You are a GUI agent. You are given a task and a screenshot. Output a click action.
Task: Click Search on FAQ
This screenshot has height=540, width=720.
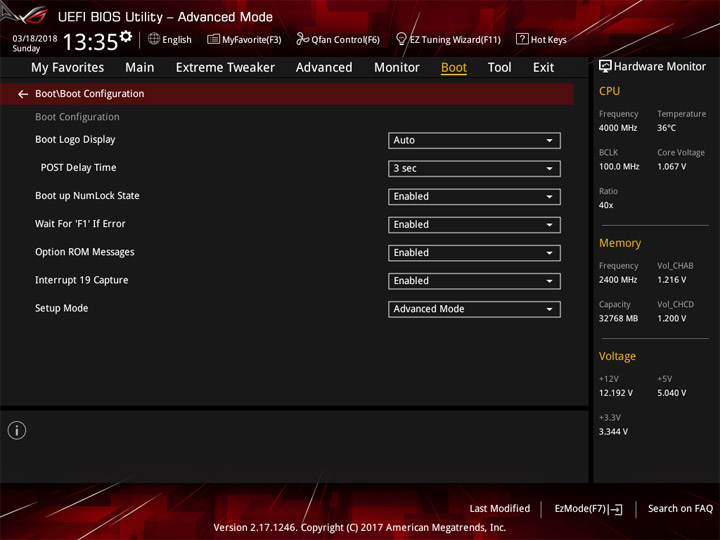[x=680, y=508]
